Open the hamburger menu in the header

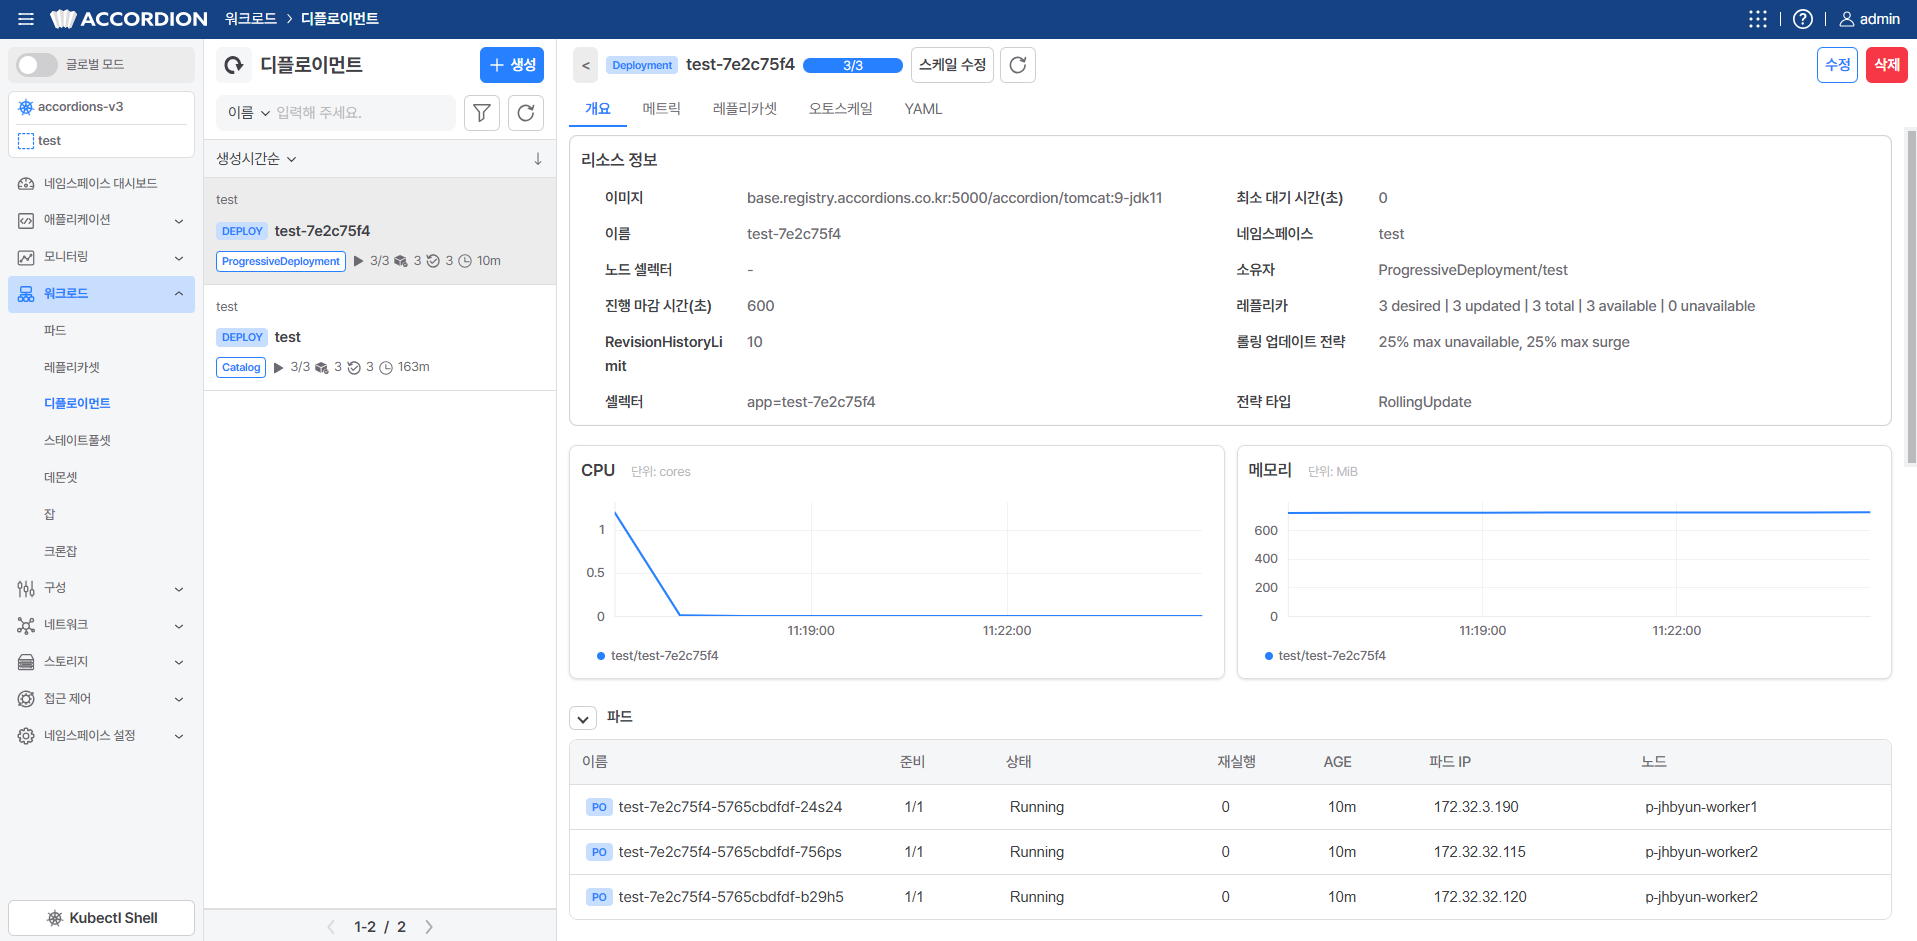[x=26, y=19]
